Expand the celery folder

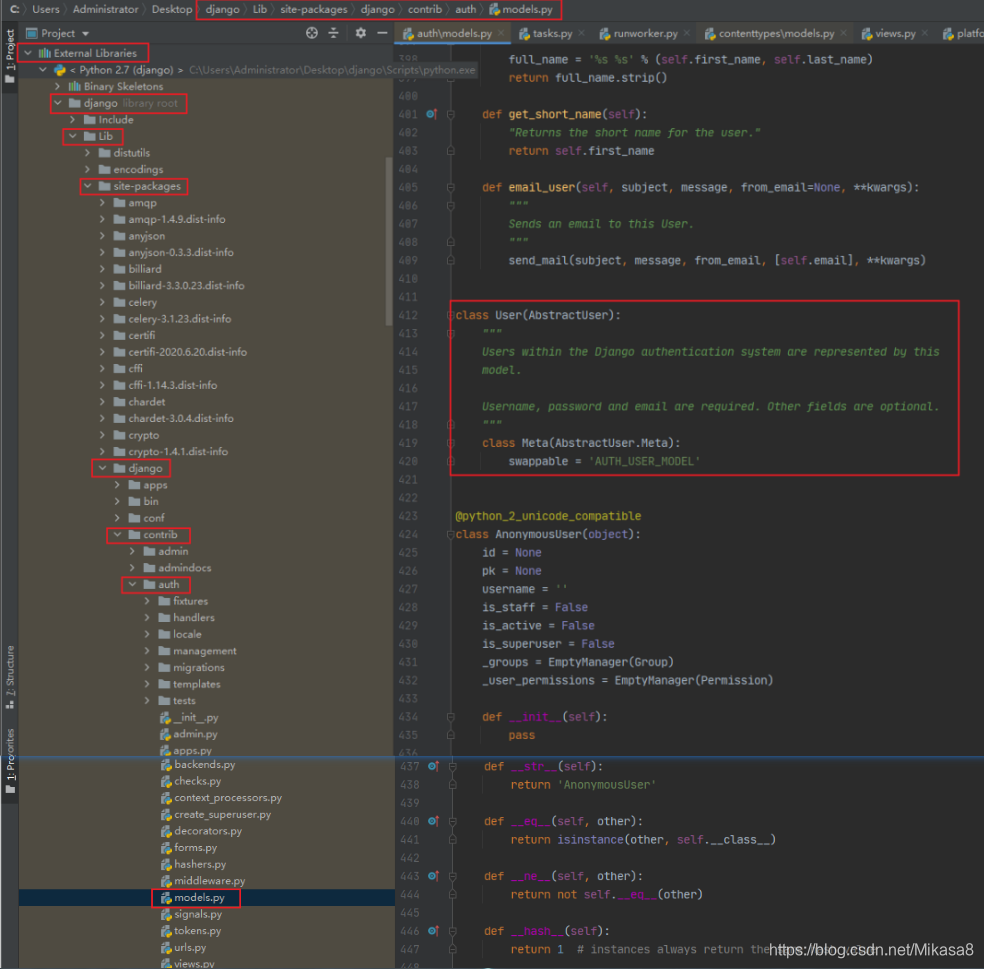tap(102, 302)
